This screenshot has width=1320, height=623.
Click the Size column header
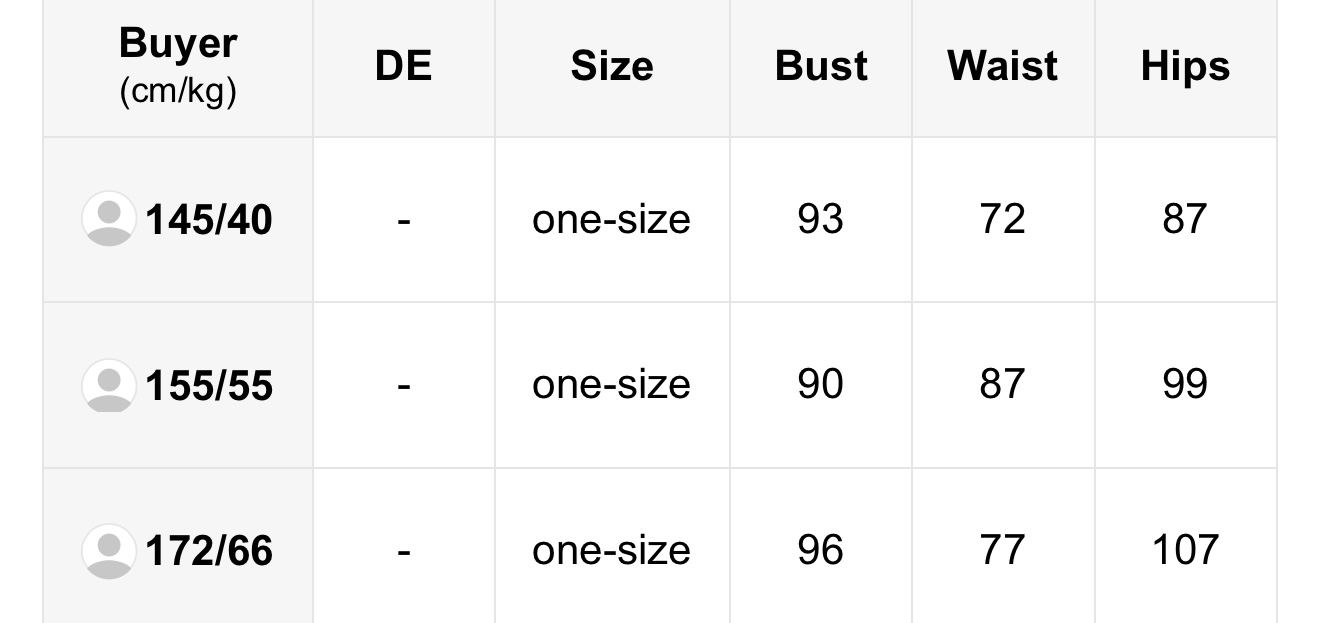click(612, 66)
